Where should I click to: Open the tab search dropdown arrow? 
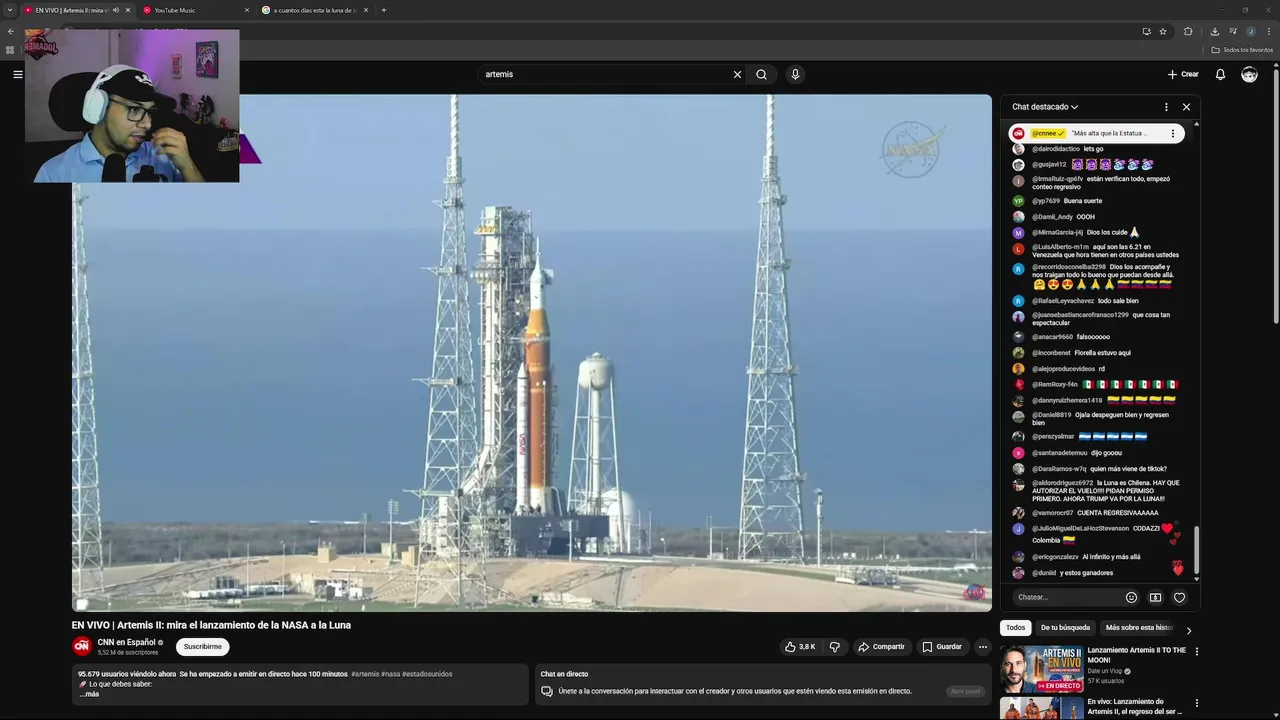8,10
